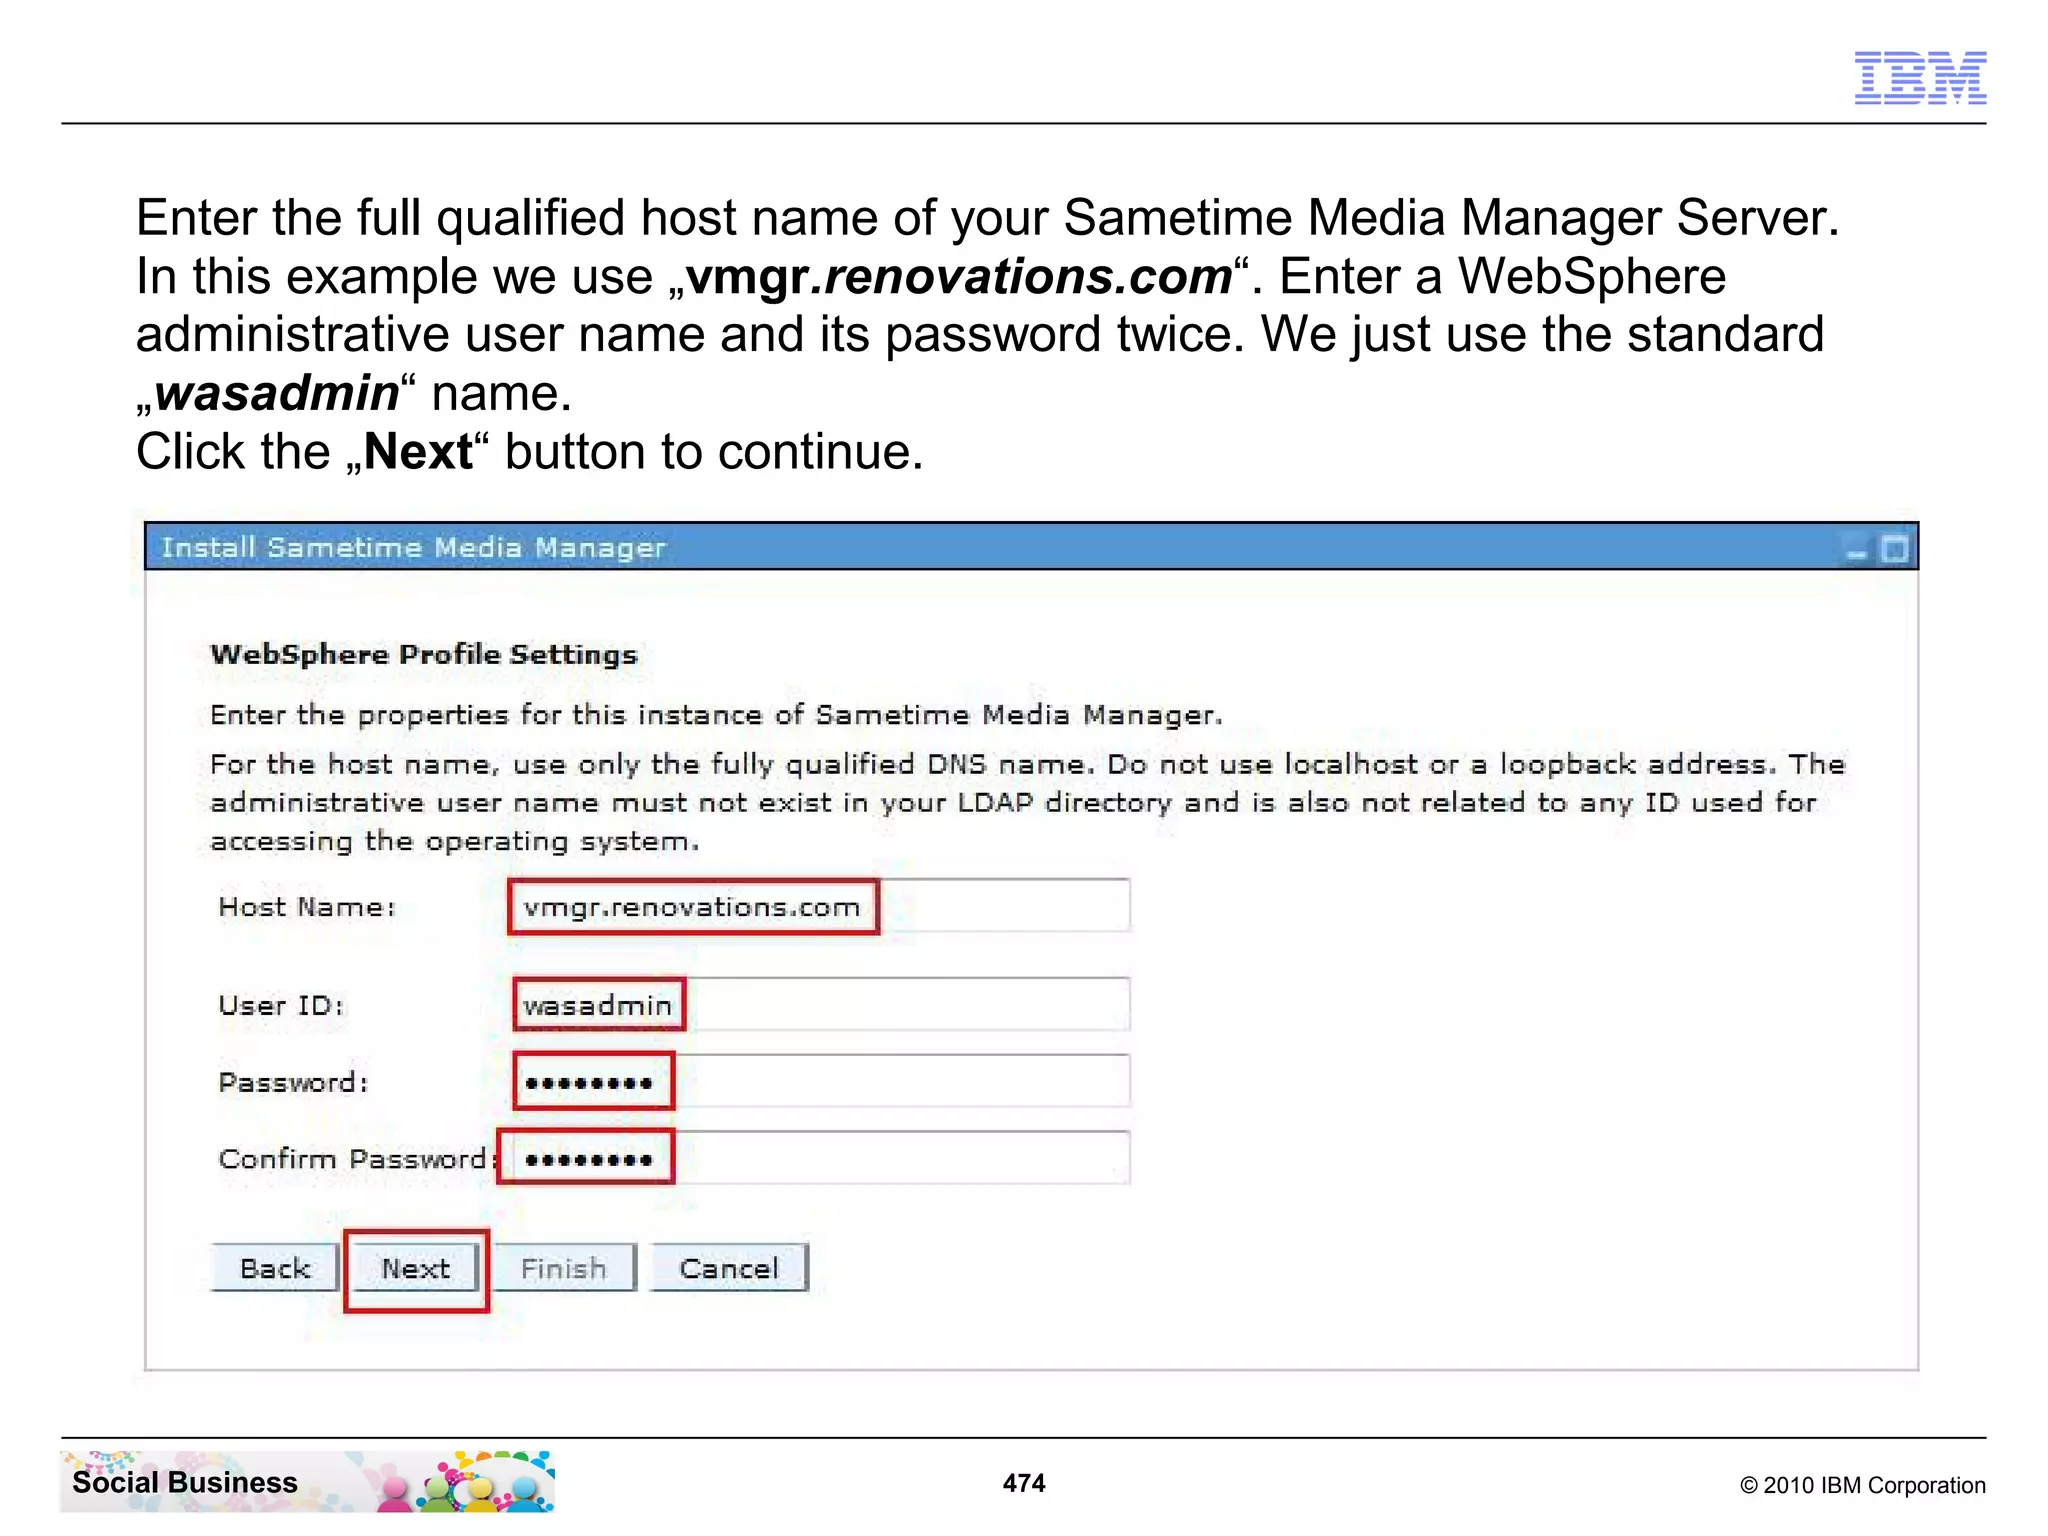Maximize the Install Sametime Media Manager window
This screenshot has width=2048, height=1536.
[1894, 549]
